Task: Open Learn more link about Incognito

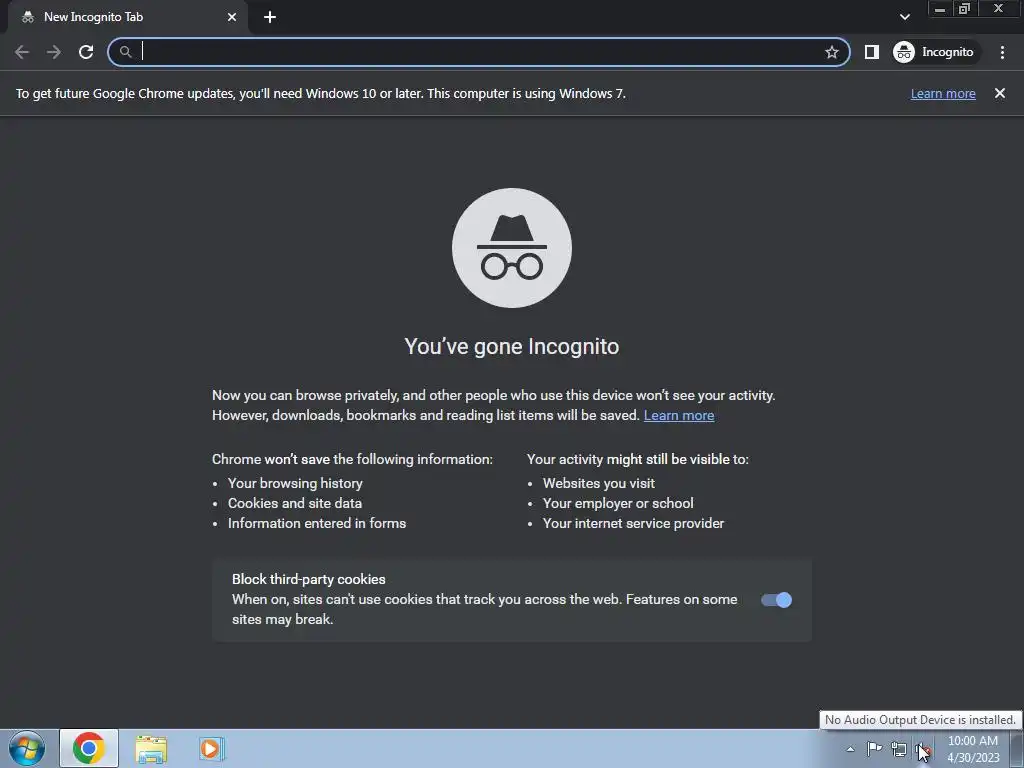Action: point(679,415)
